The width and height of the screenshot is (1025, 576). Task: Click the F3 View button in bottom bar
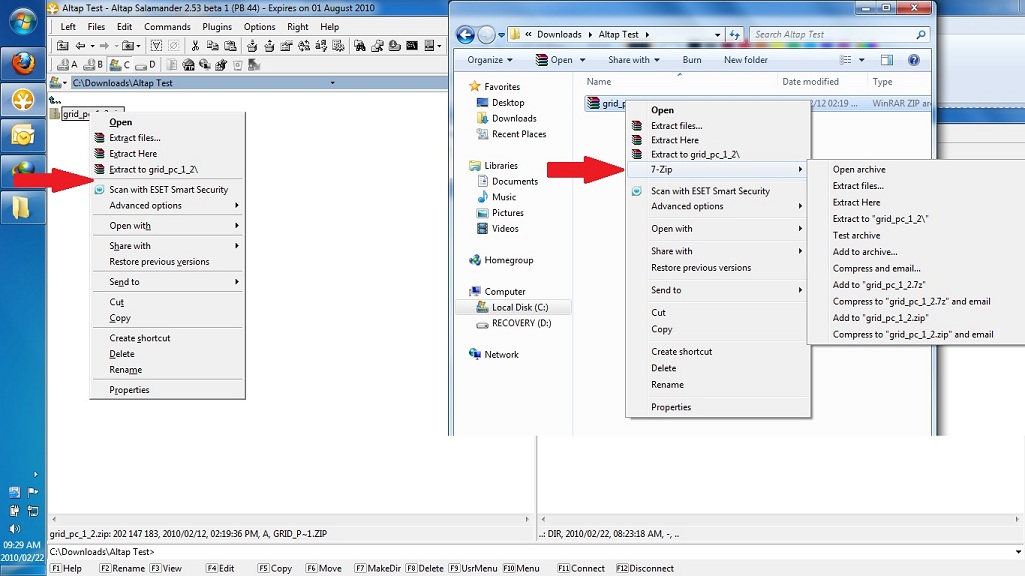point(166,568)
